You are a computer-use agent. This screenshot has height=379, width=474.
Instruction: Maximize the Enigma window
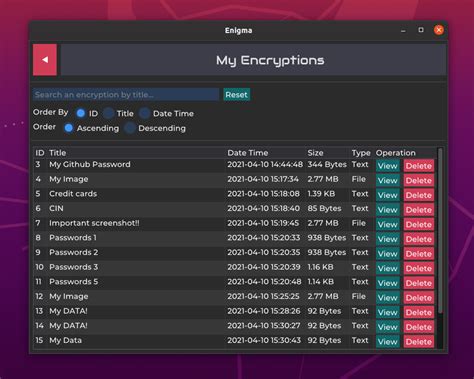pos(421,30)
